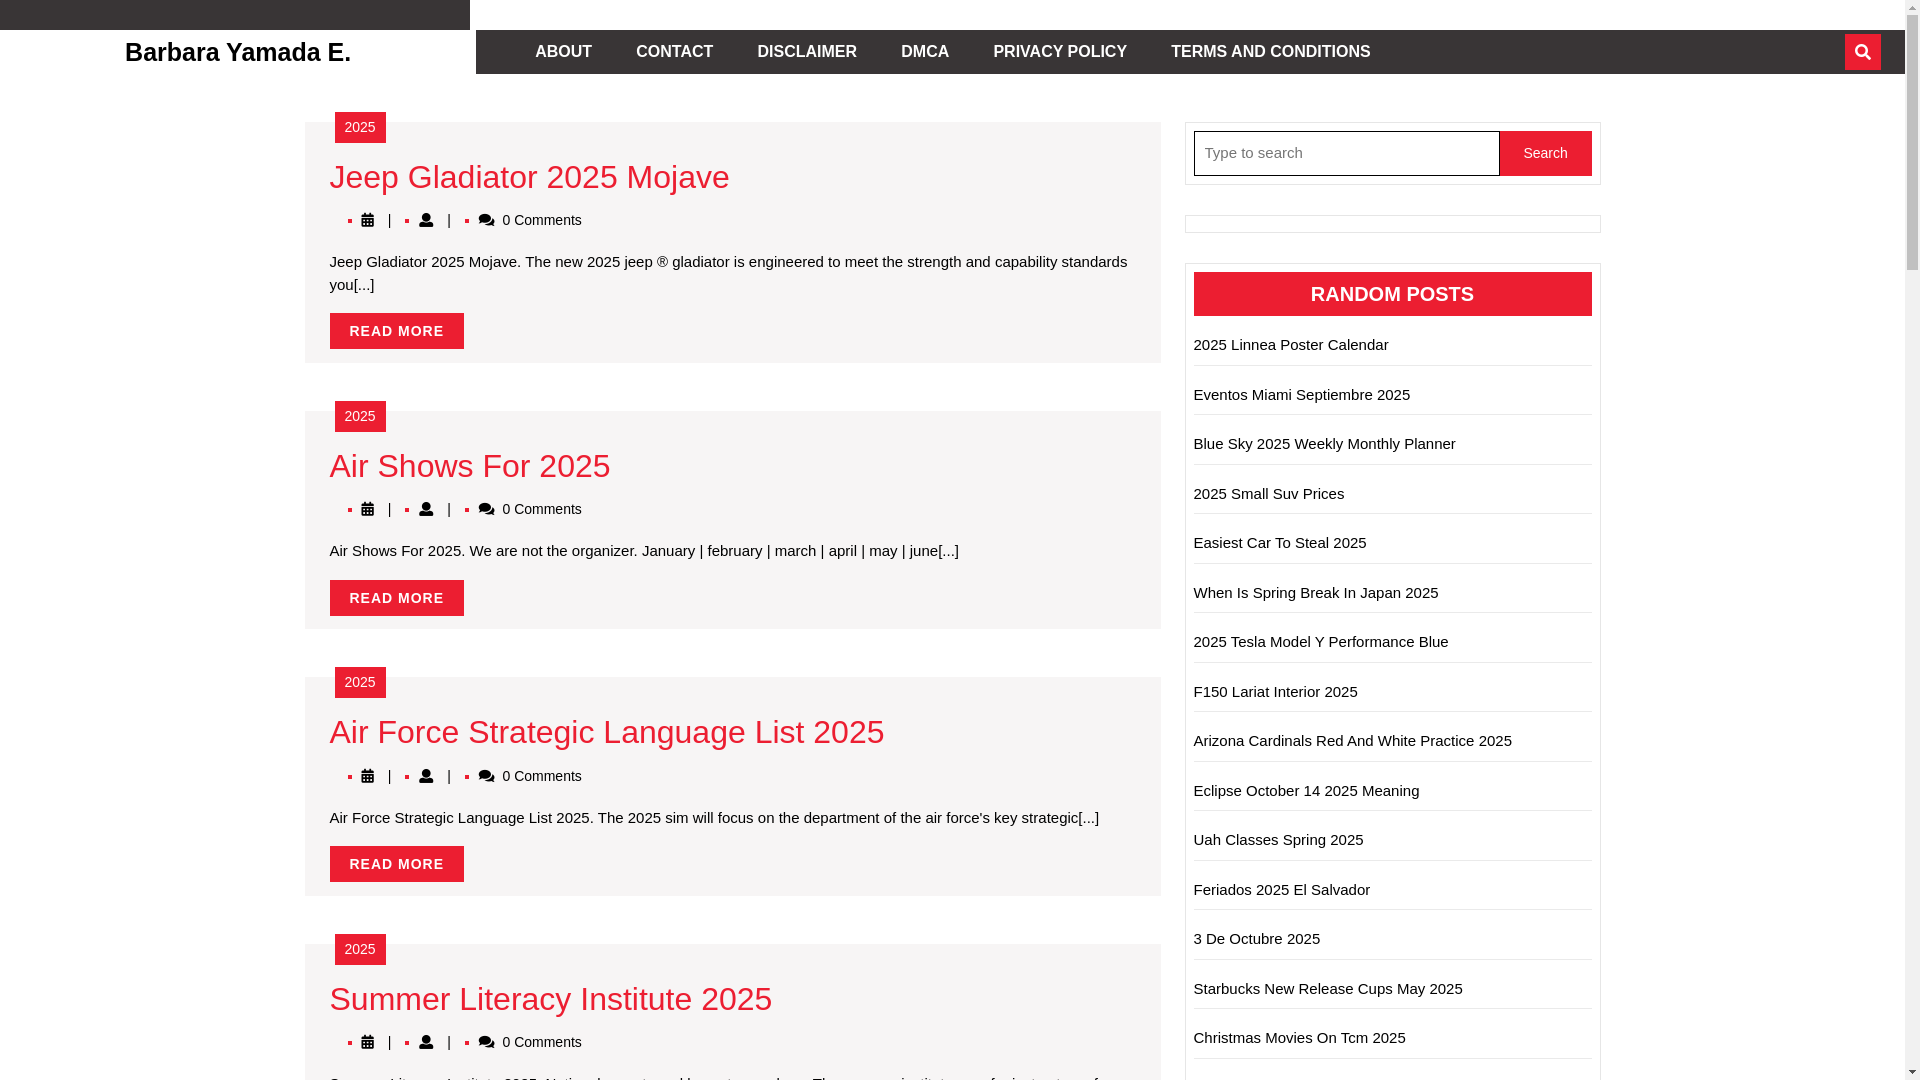Open Feriados 2025 El Salvador post

pyautogui.click(x=1282, y=889)
